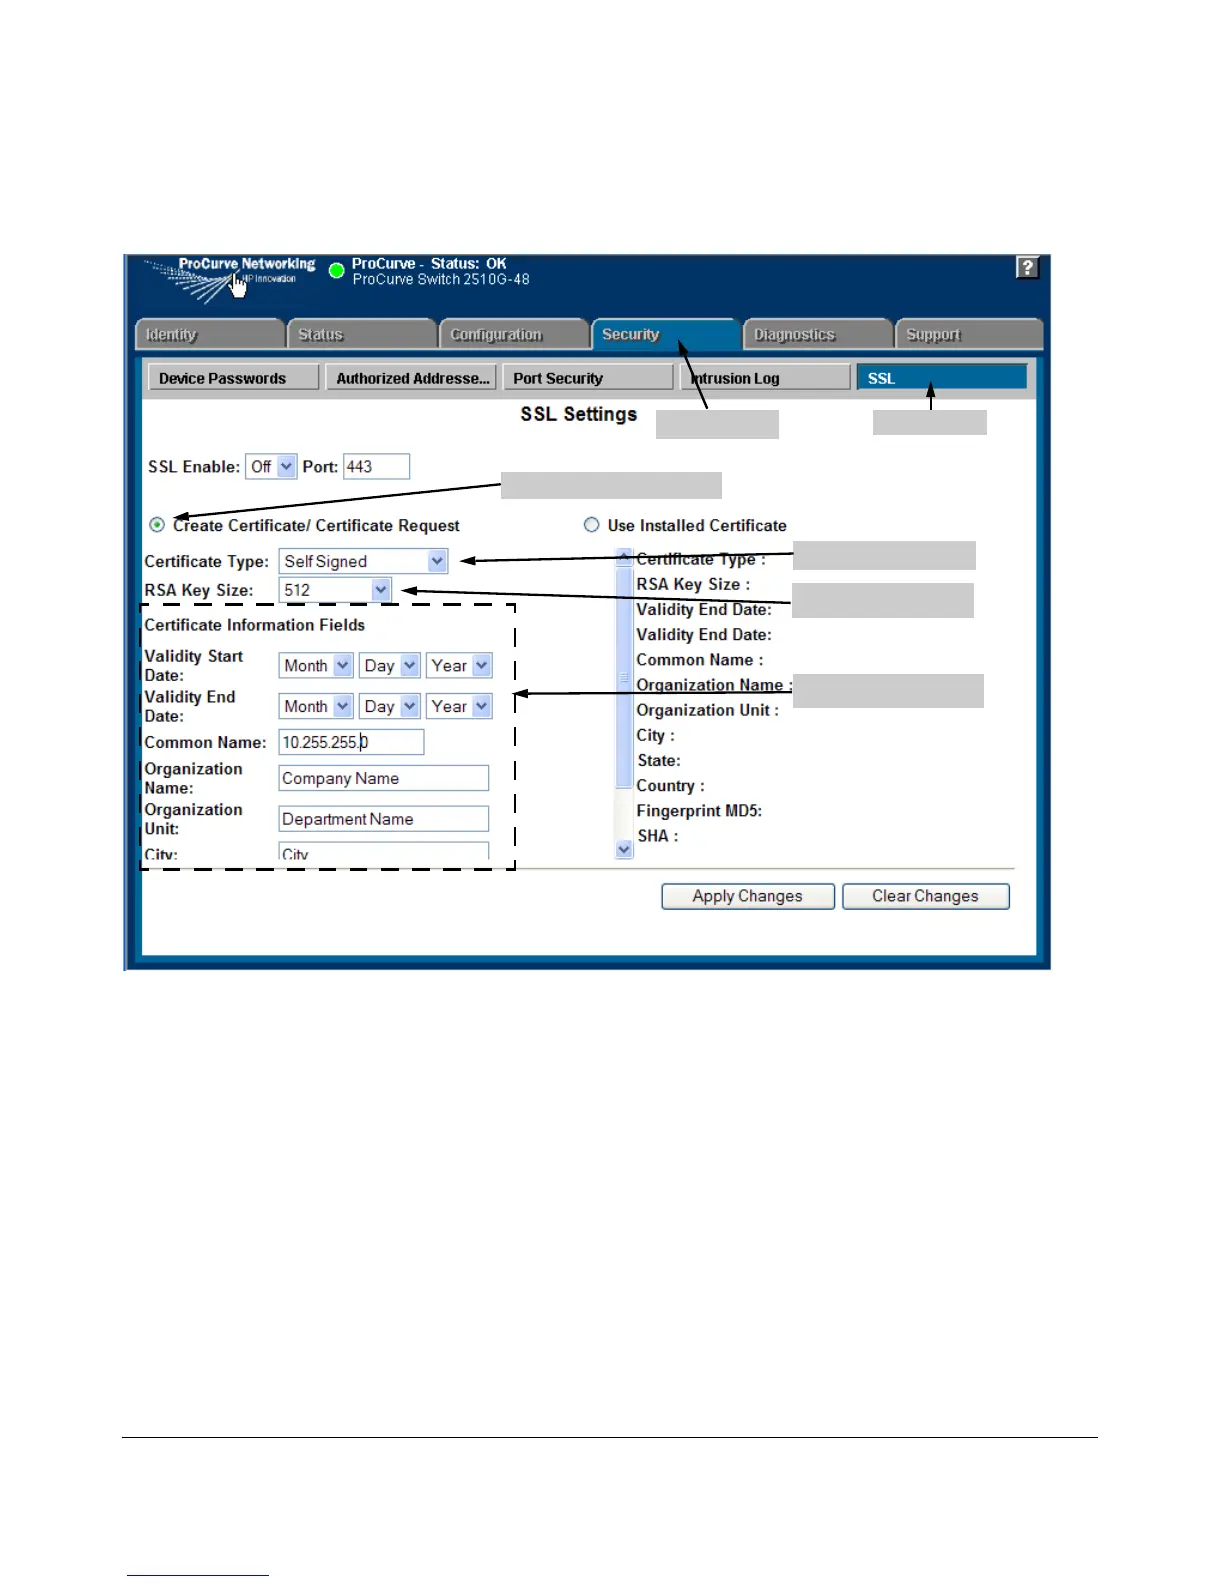The width and height of the screenshot is (1224, 1584).
Task: Click the Common Name input field
Action: coord(351,742)
